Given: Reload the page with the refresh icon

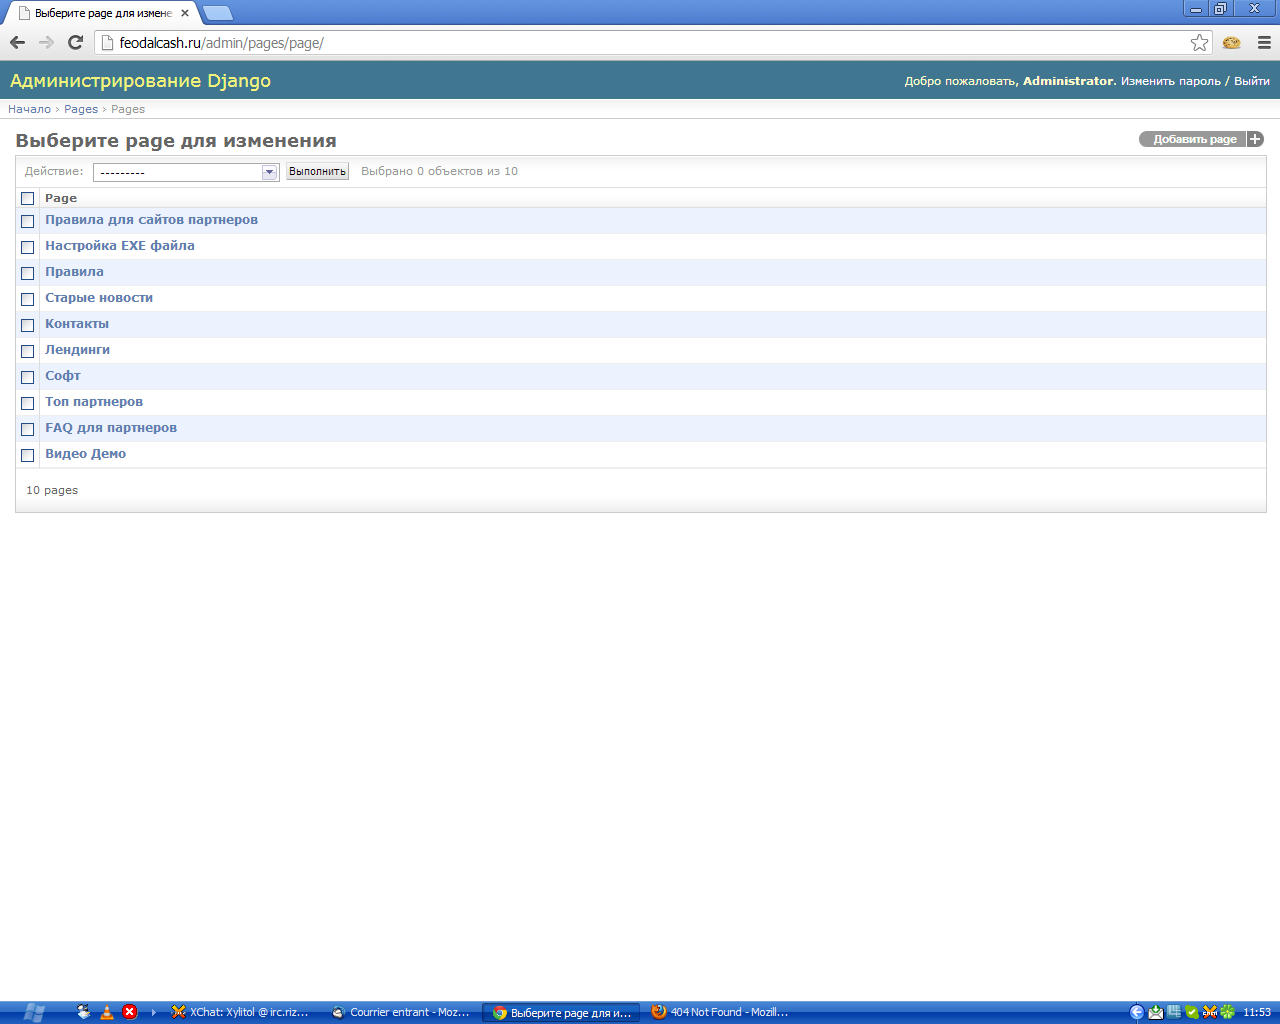Looking at the screenshot, I should click(75, 42).
